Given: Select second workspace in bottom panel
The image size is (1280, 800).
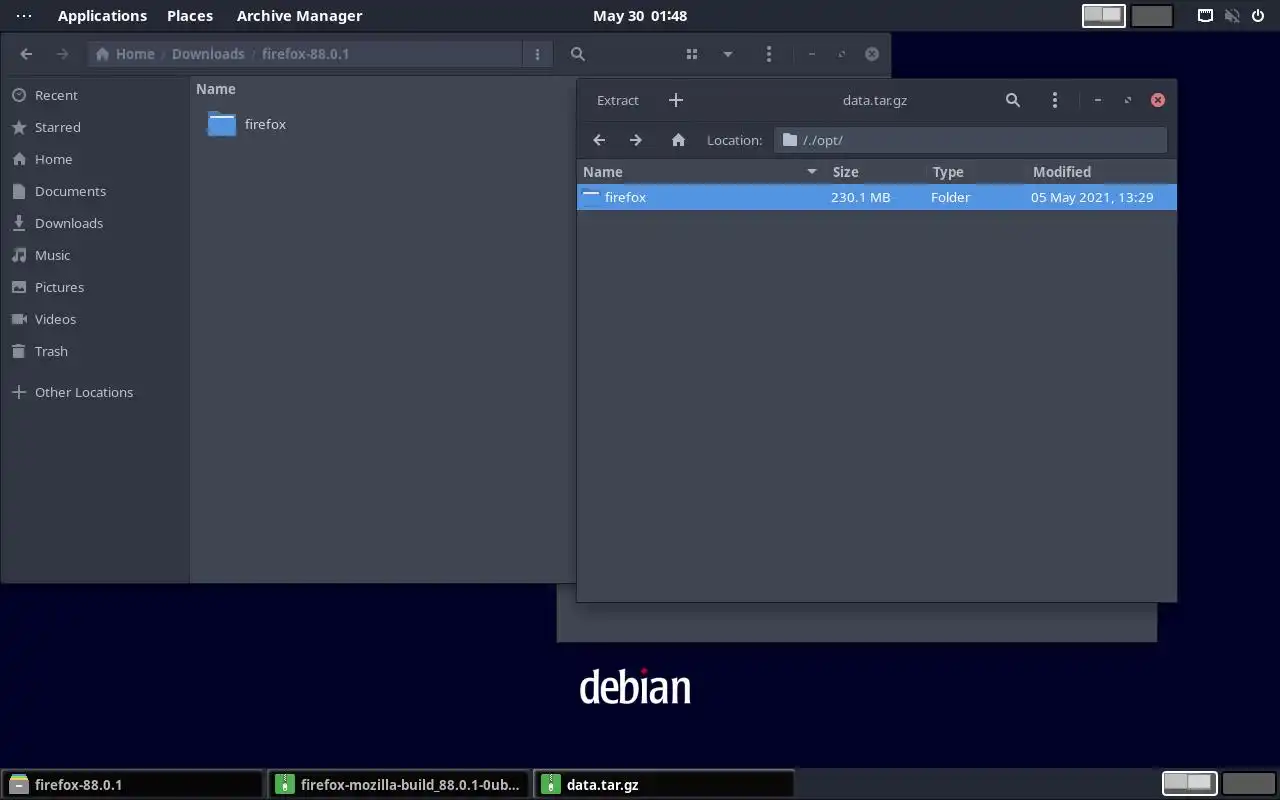Looking at the screenshot, I should (x=1249, y=783).
